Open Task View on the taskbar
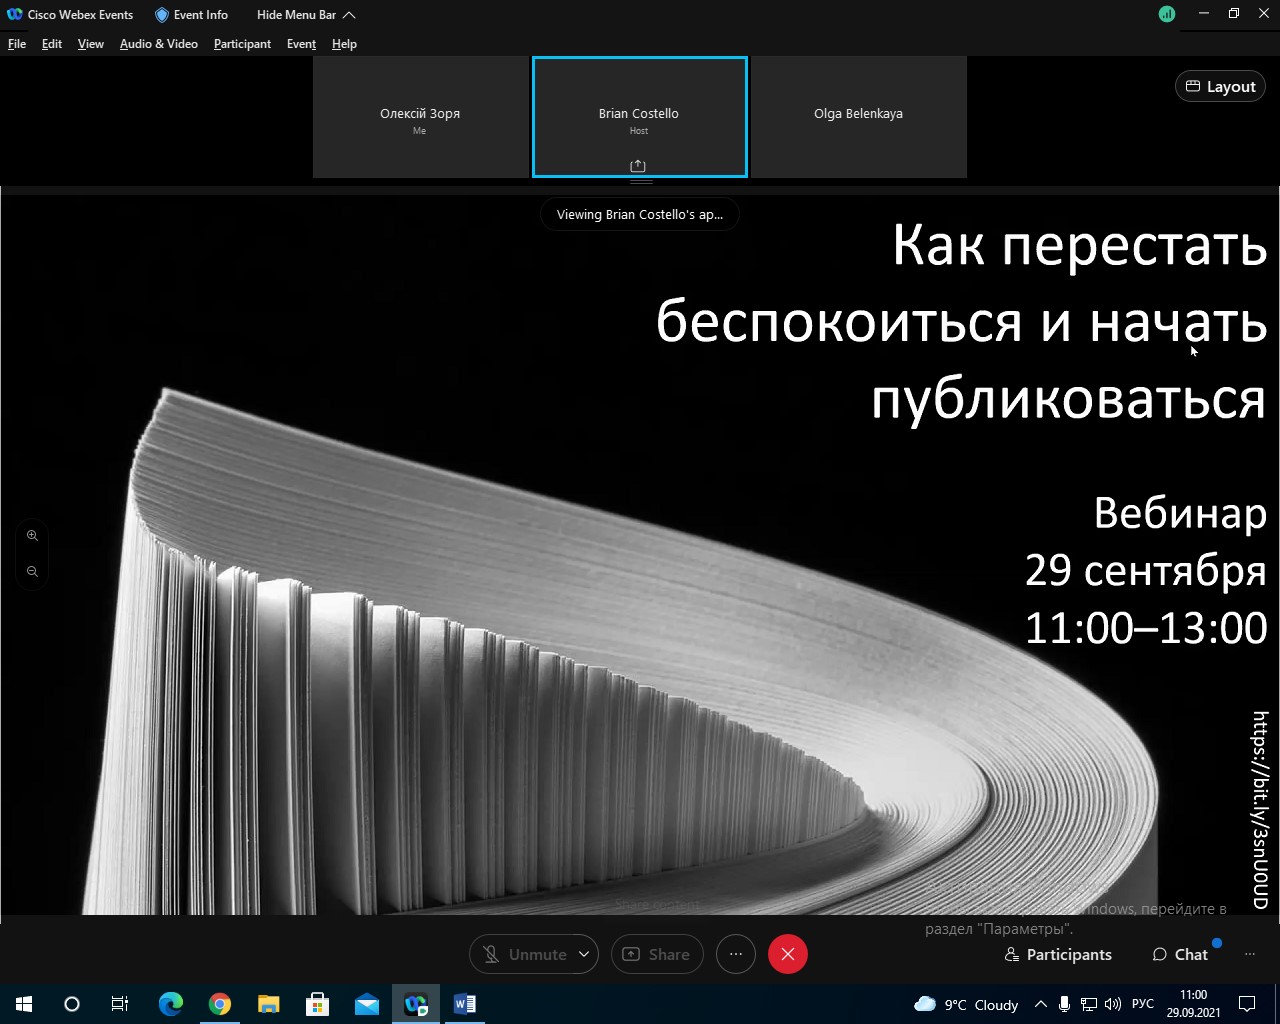This screenshot has height=1024, width=1280. 120,1004
